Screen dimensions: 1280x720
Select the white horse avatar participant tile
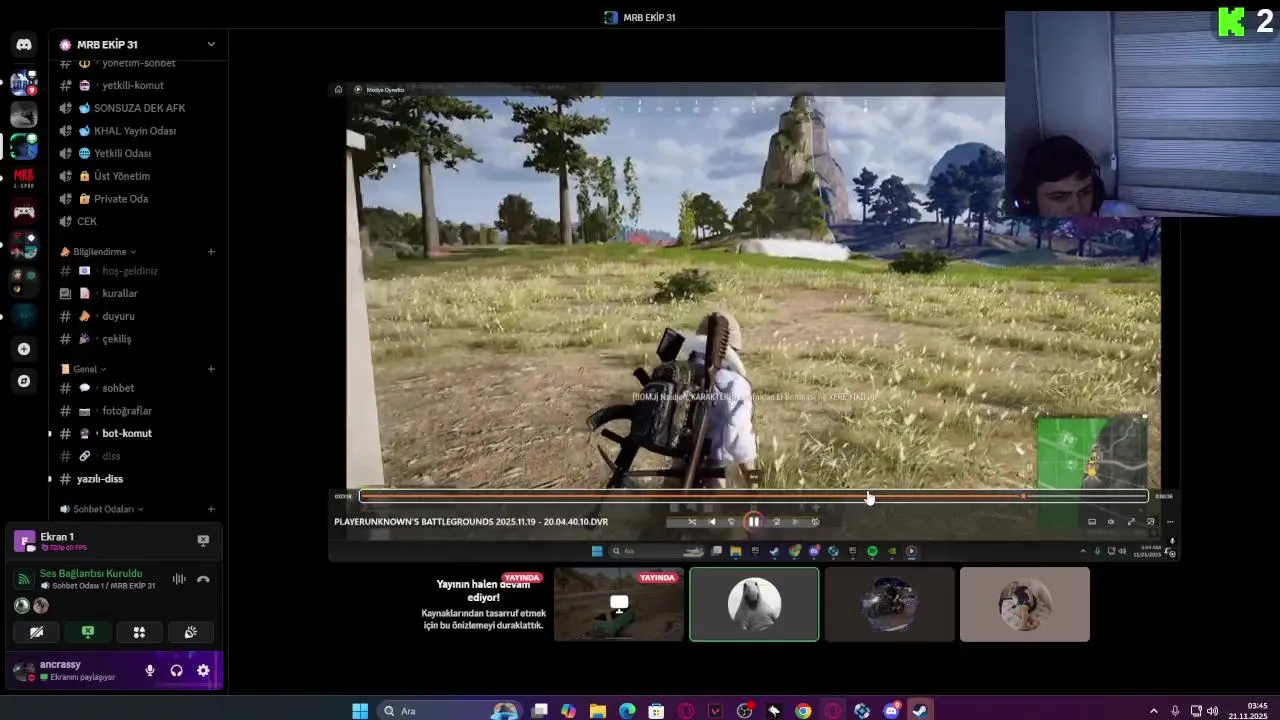(754, 604)
